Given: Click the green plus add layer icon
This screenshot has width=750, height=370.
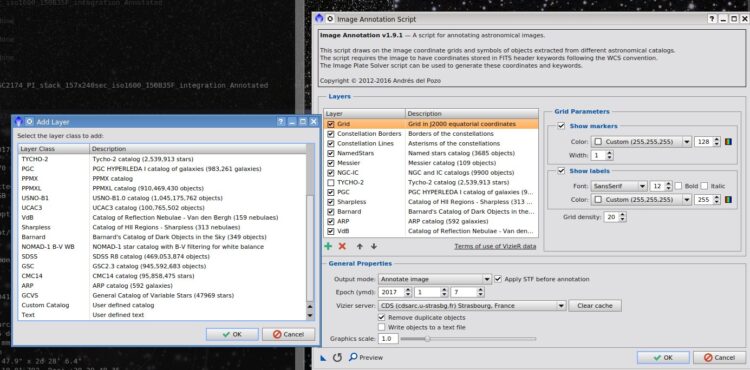Looking at the screenshot, I should (x=328, y=246).
